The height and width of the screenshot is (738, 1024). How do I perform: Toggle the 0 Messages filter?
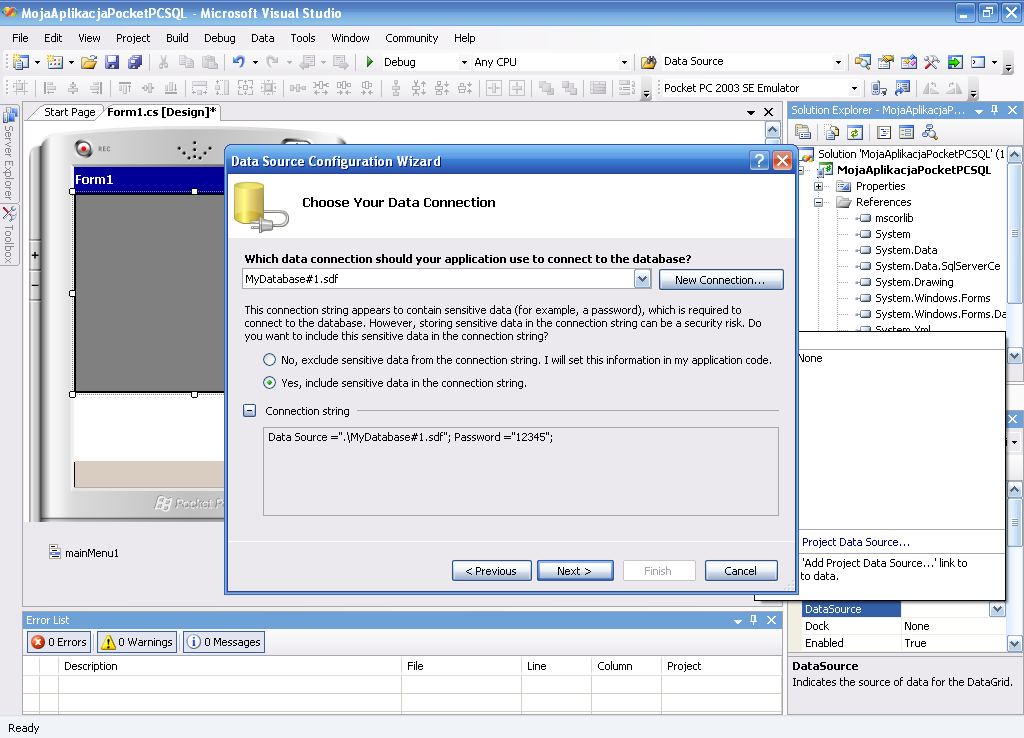pos(224,642)
